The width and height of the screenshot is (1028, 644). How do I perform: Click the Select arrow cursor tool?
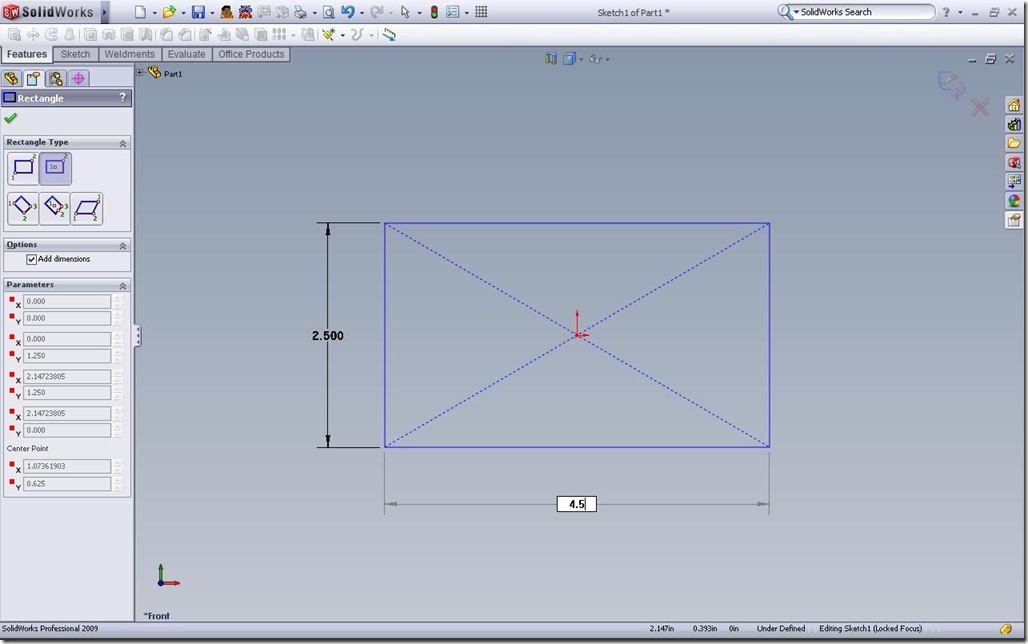(x=405, y=12)
